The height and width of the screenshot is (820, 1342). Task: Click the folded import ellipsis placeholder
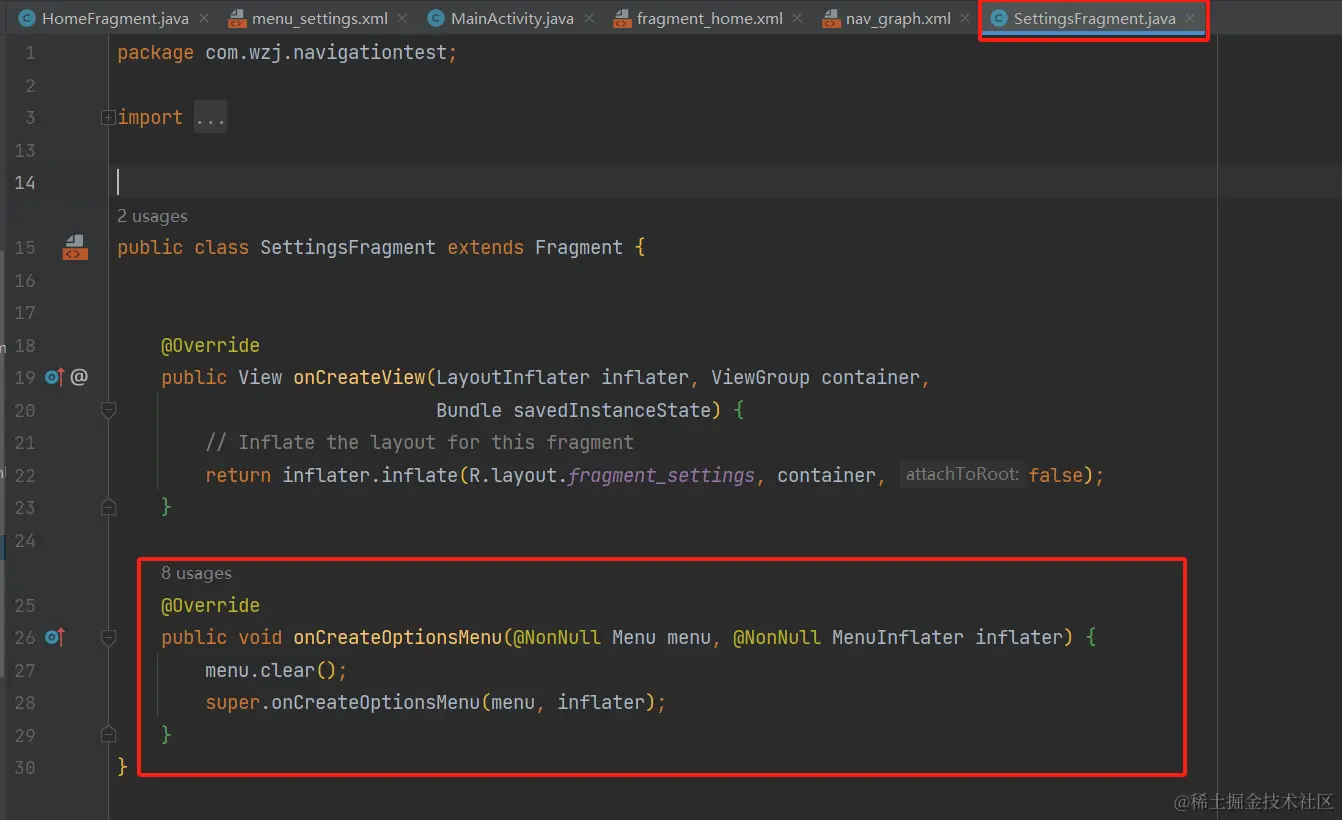pyautogui.click(x=211, y=118)
